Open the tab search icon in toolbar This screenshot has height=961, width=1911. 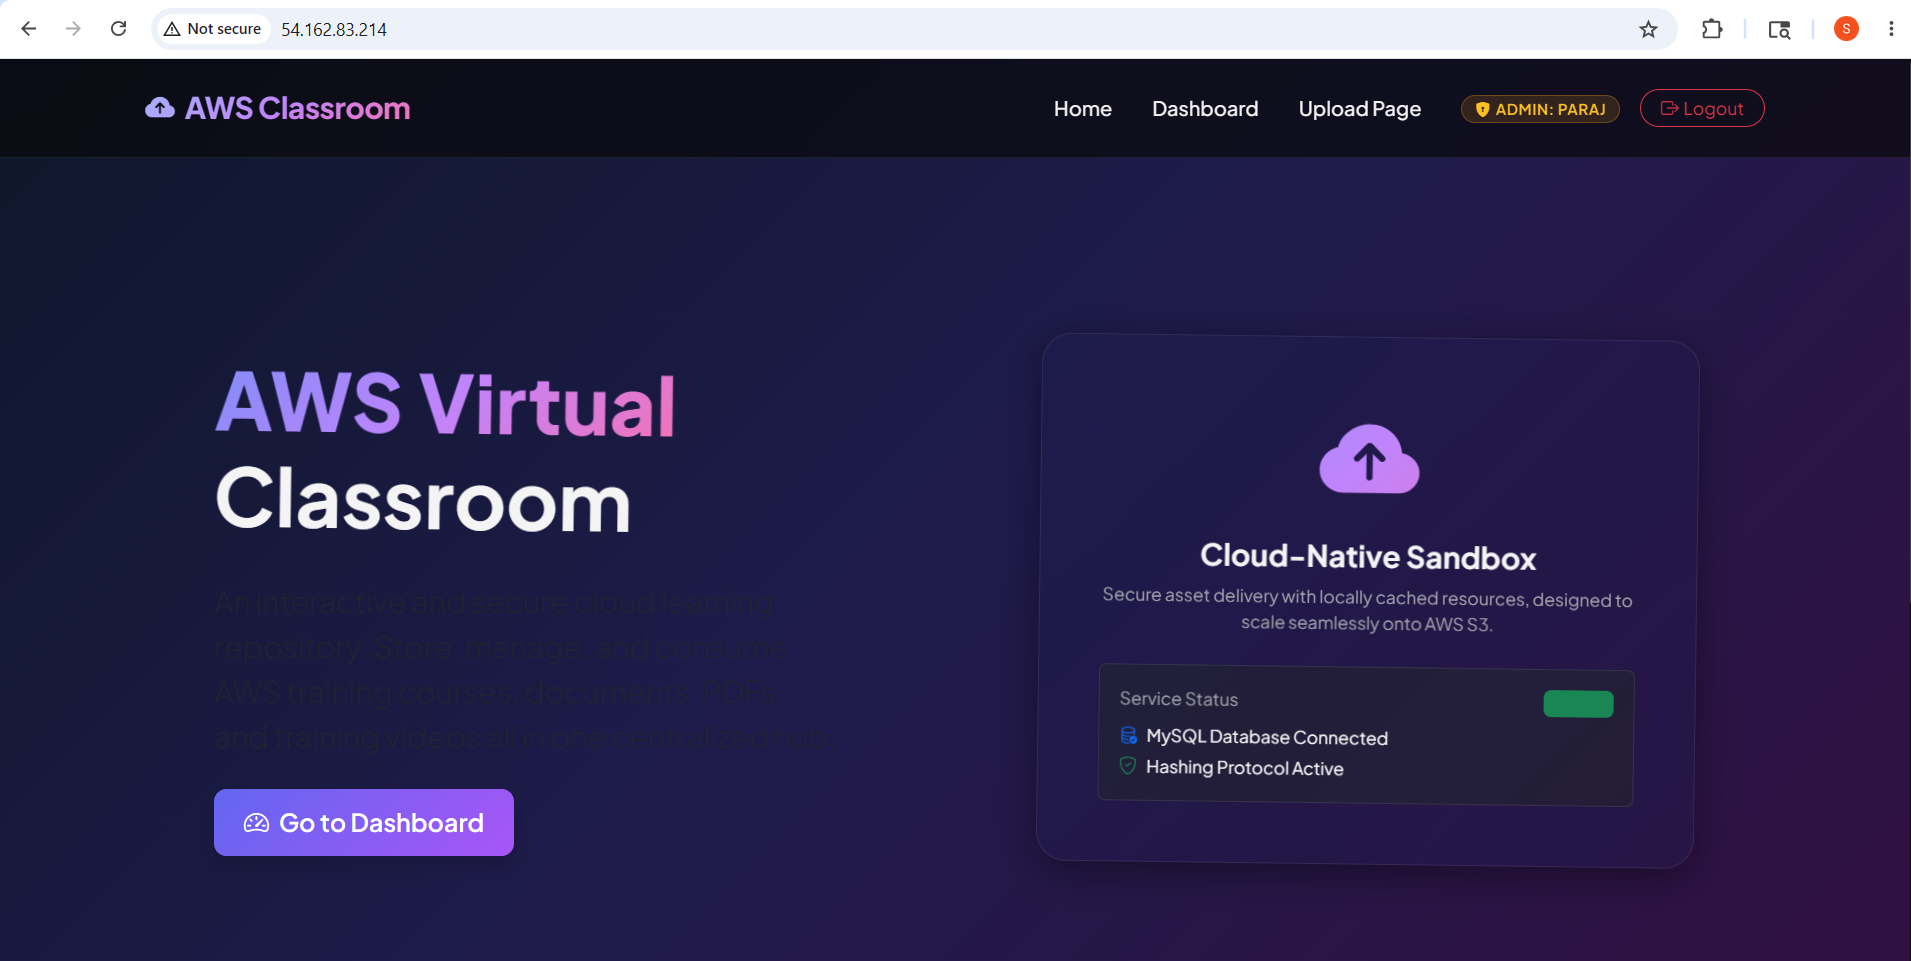click(x=1779, y=29)
